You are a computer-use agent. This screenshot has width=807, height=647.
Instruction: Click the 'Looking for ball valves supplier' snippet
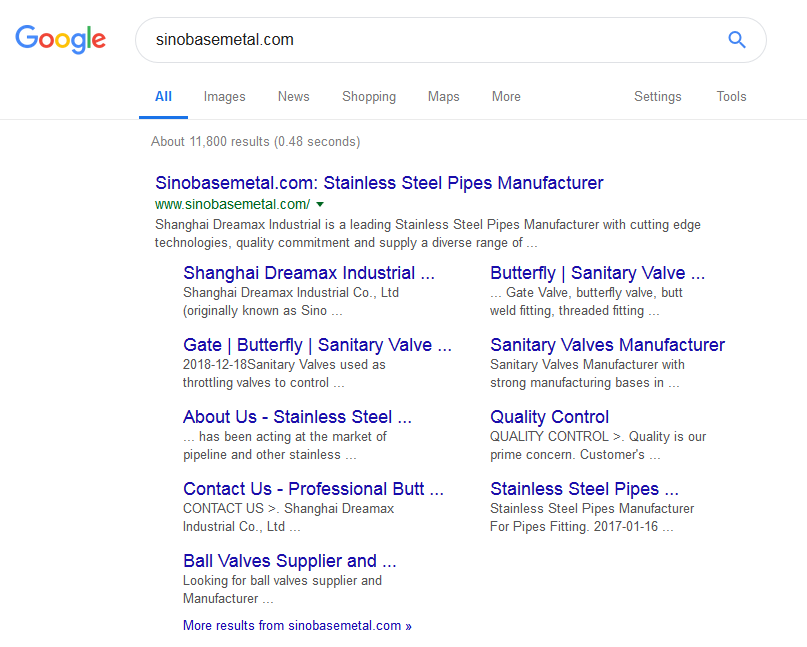tap(283, 589)
